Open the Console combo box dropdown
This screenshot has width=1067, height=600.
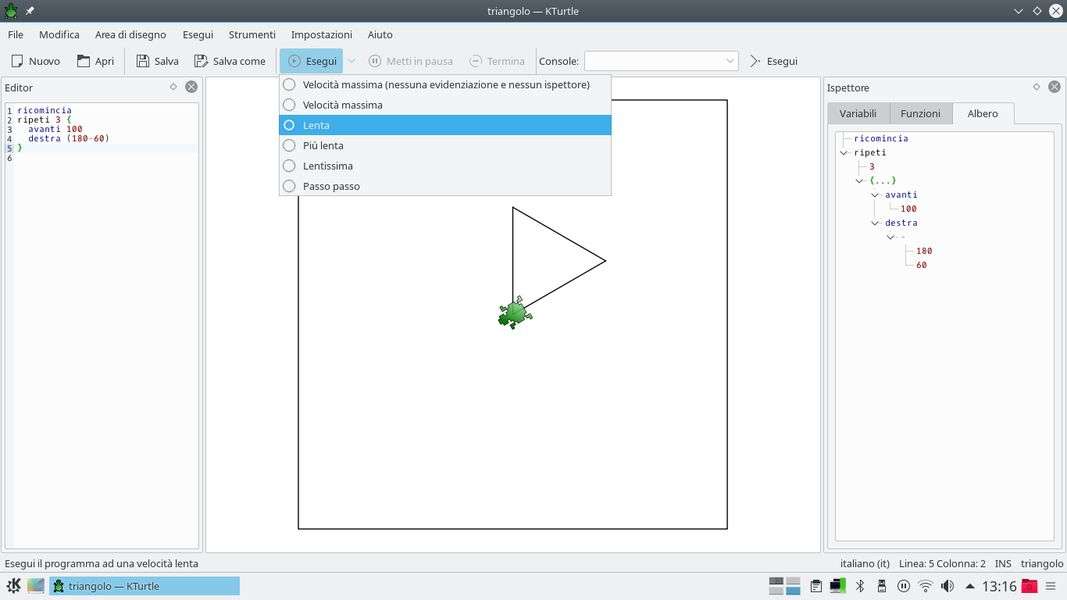[x=729, y=61]
